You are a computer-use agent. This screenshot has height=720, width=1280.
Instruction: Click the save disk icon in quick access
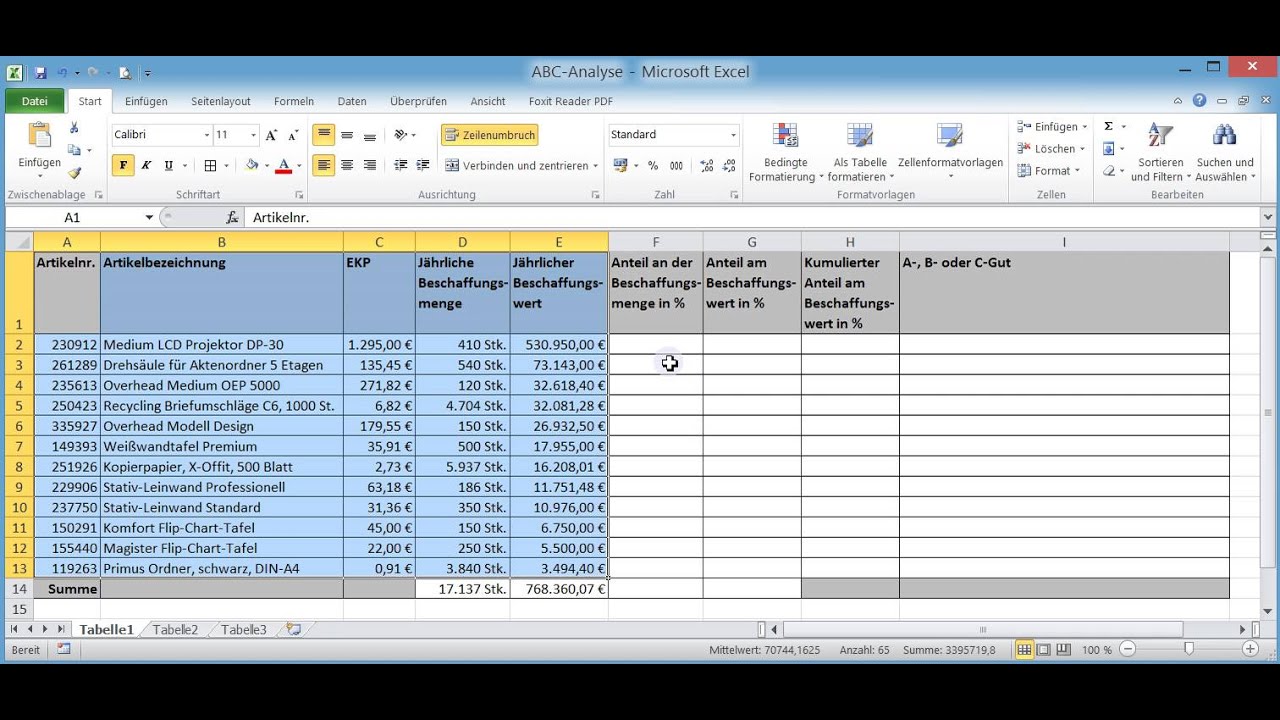pyautogui.click(x=41, y=73)
